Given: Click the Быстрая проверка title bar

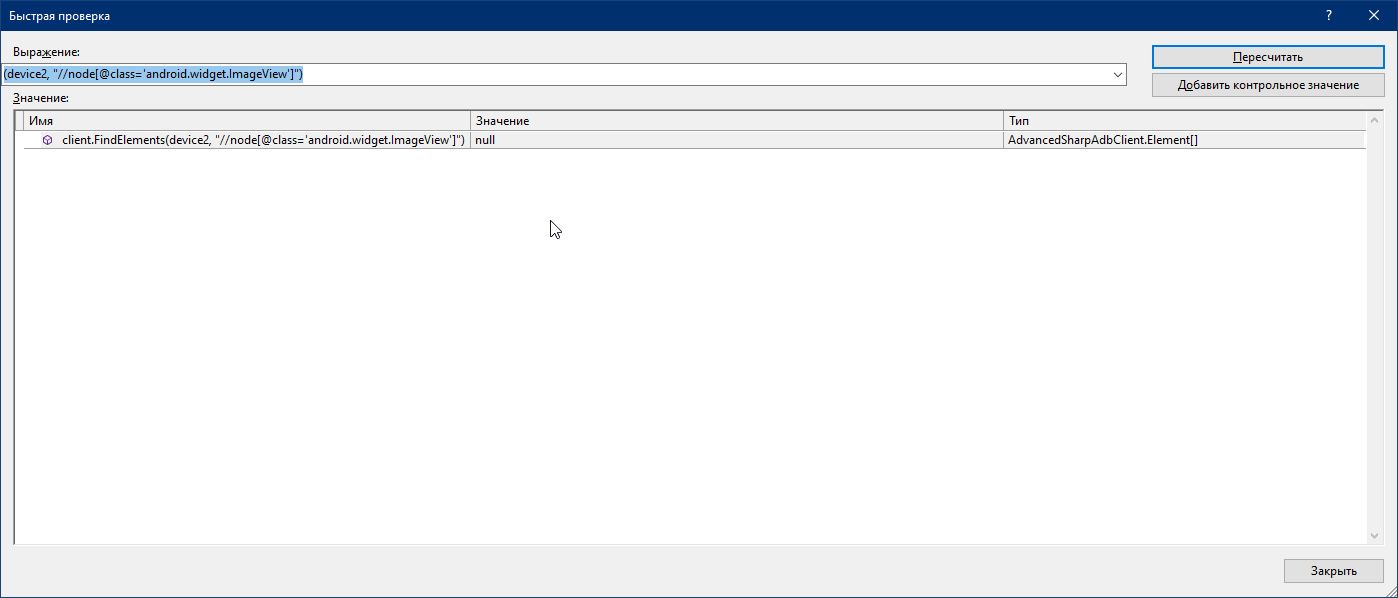Looking at the screenshot, I should (x=600, y=15).
